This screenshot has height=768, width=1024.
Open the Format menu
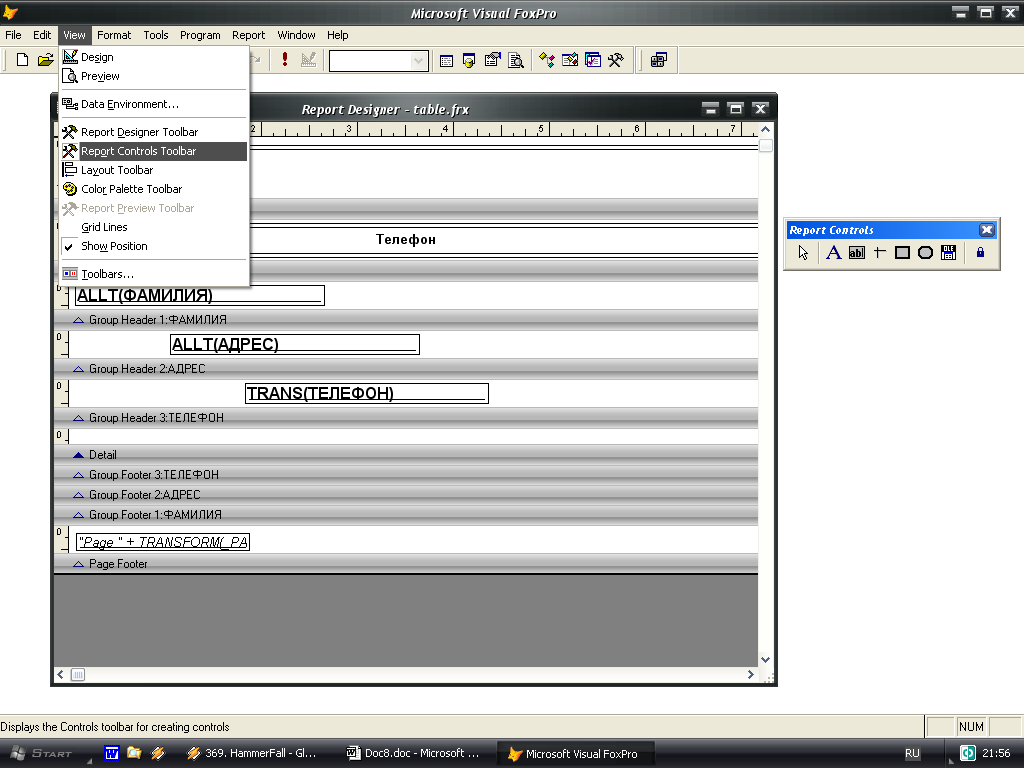click(x=114, y=35)
